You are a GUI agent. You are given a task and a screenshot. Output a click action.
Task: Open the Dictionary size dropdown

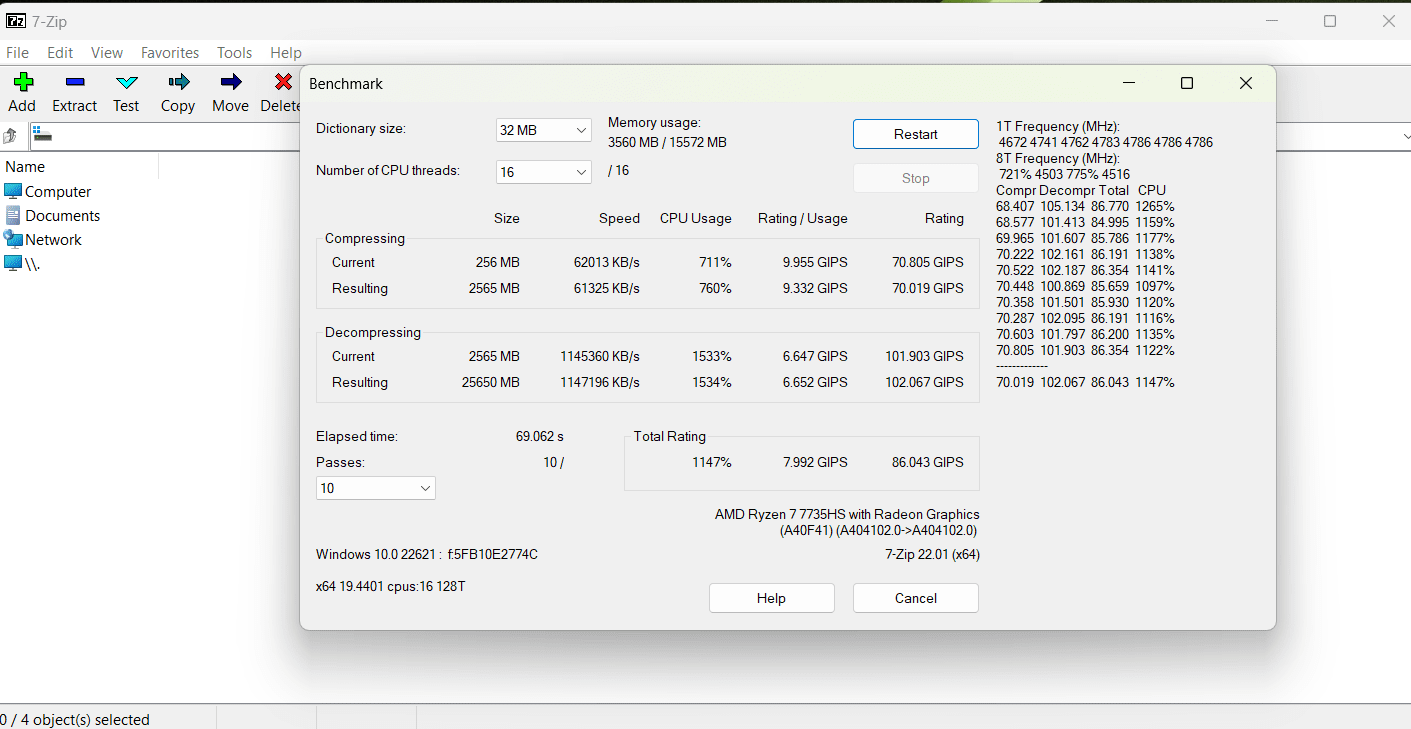point(543,130)
